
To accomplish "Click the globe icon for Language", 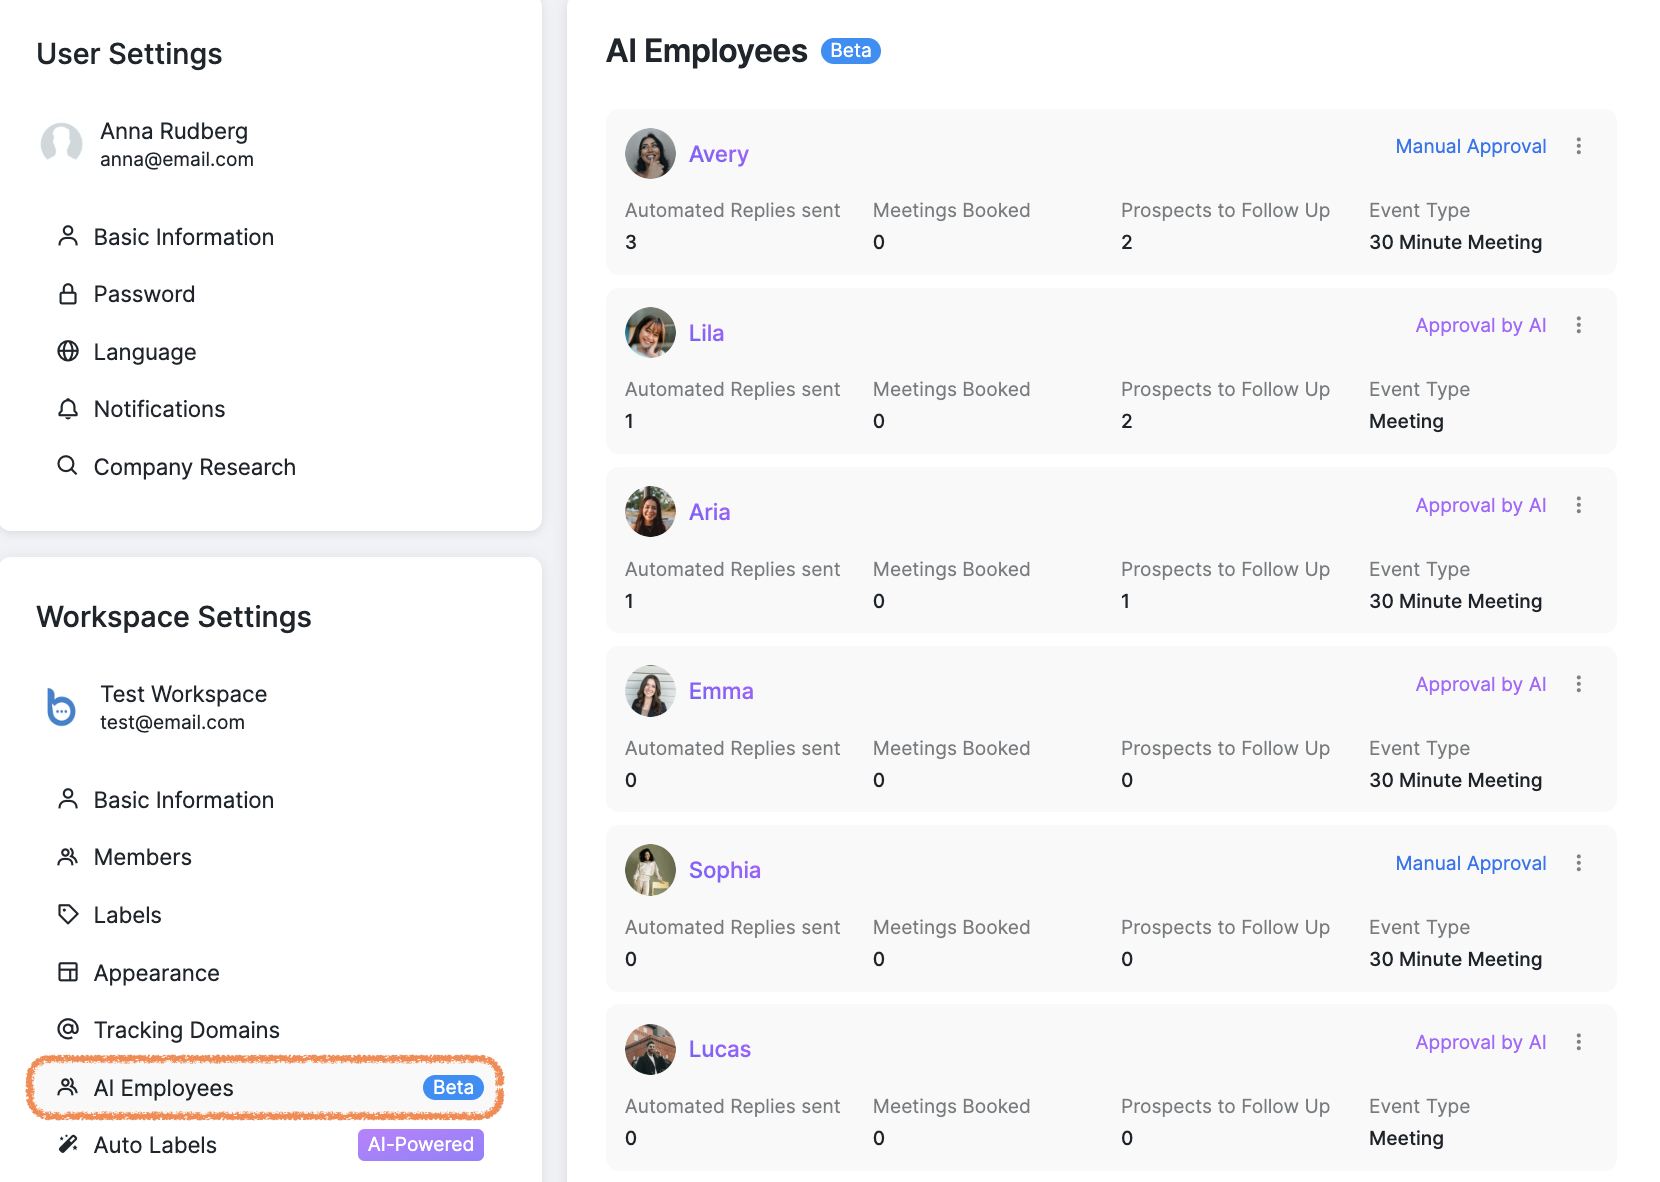I will (x=68, y=351).
